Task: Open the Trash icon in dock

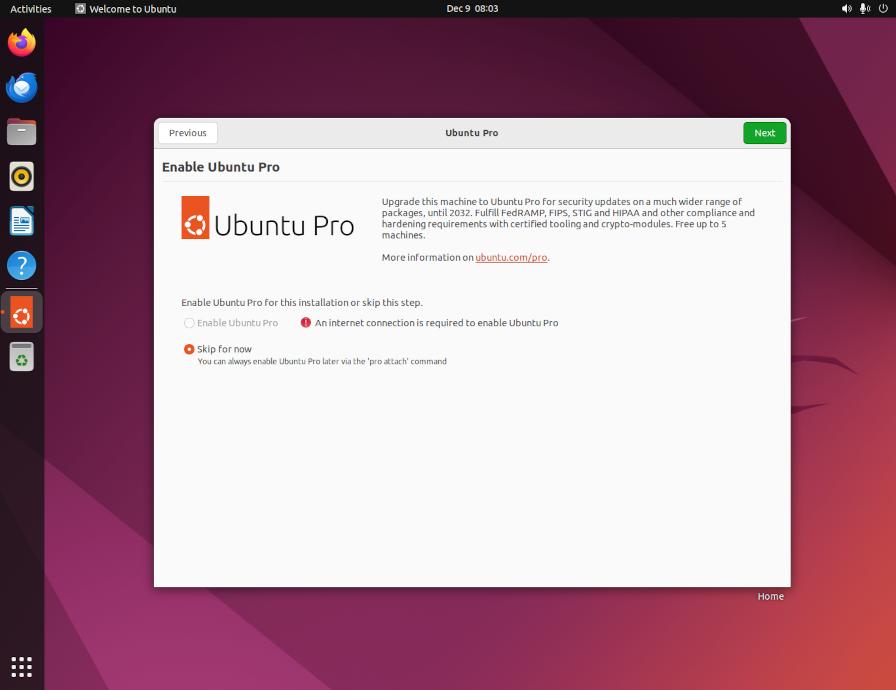Action: point(22,357)
